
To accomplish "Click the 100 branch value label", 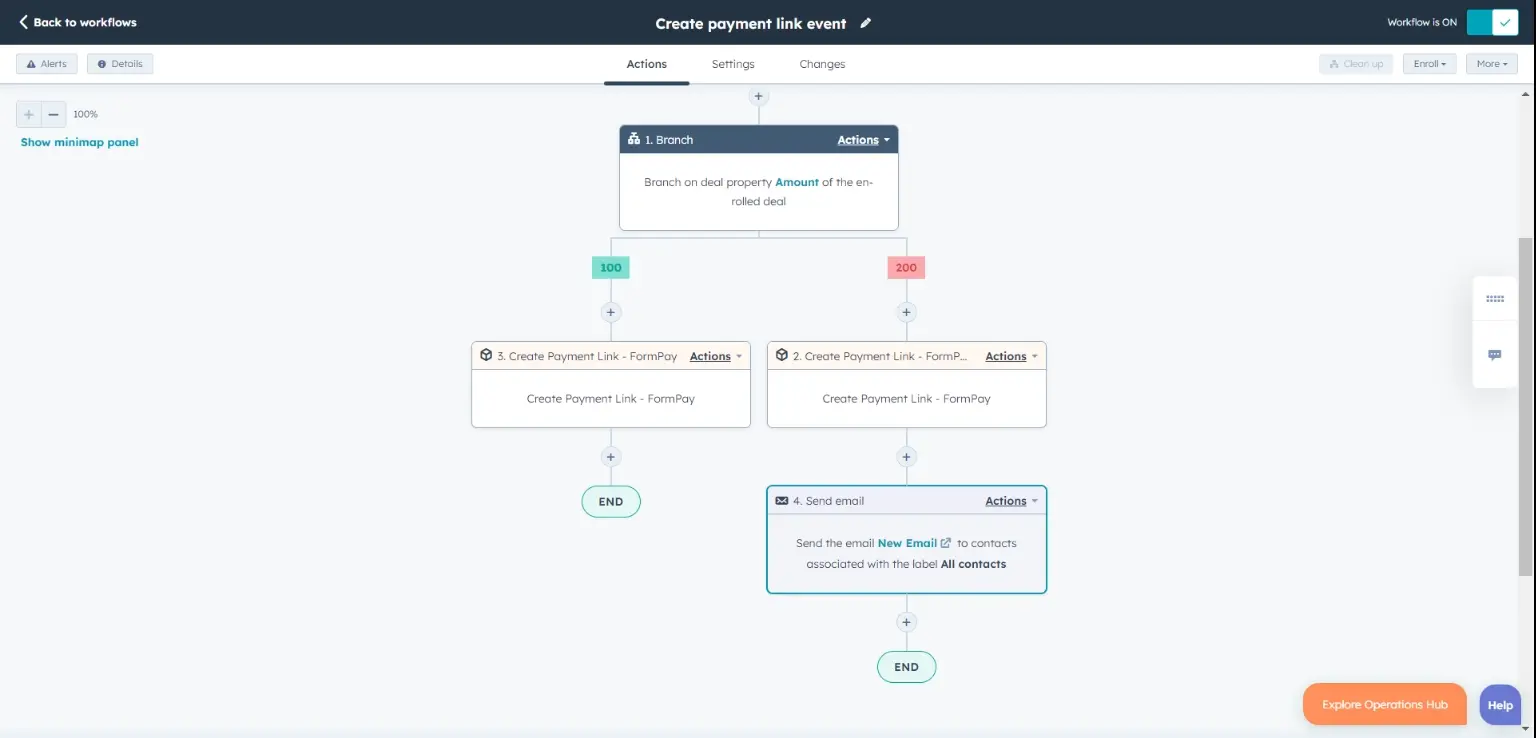I will tap(610, 267).
